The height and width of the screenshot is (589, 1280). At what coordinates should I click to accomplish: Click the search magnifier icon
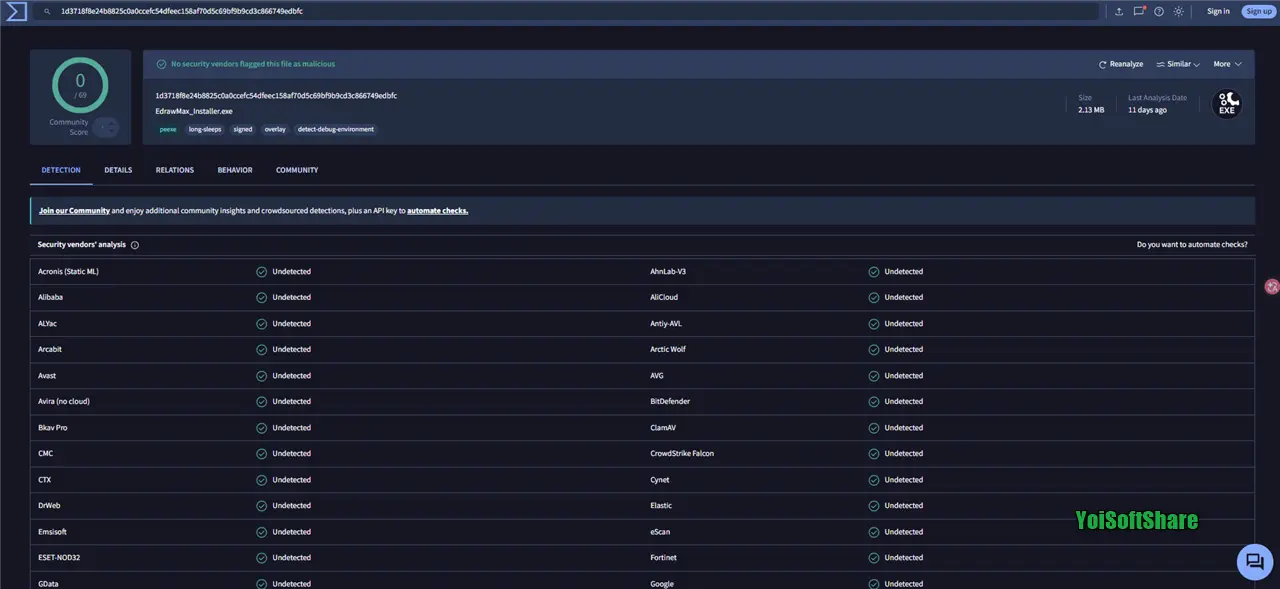click(47, 11)
